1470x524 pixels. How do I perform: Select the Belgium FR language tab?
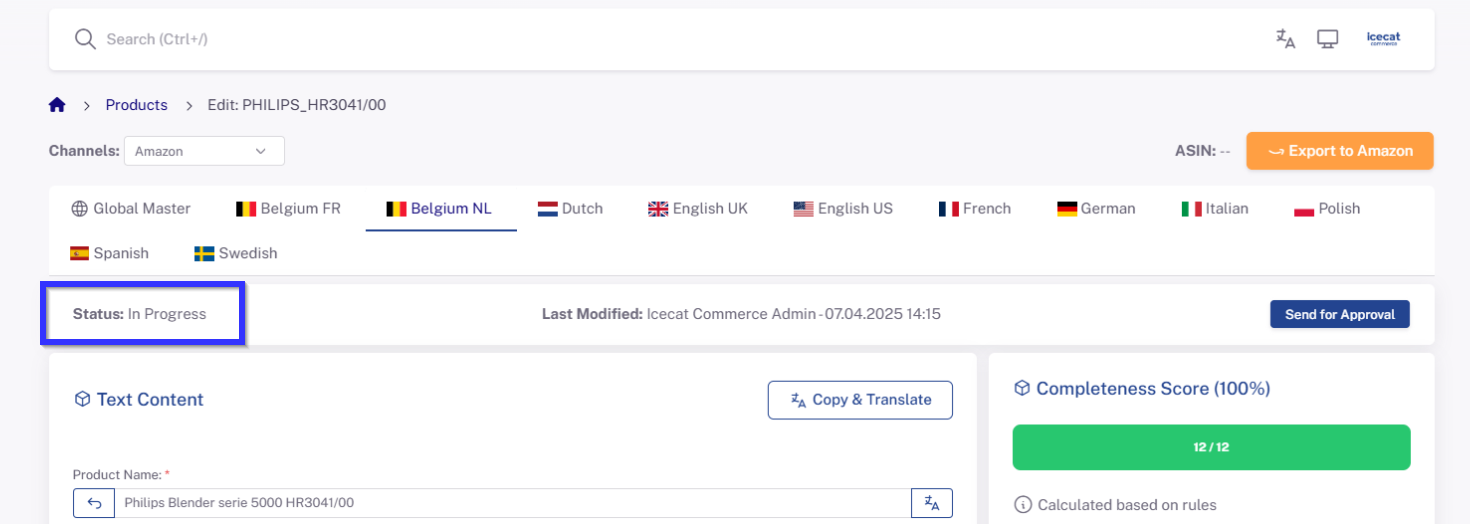[288, 209]
